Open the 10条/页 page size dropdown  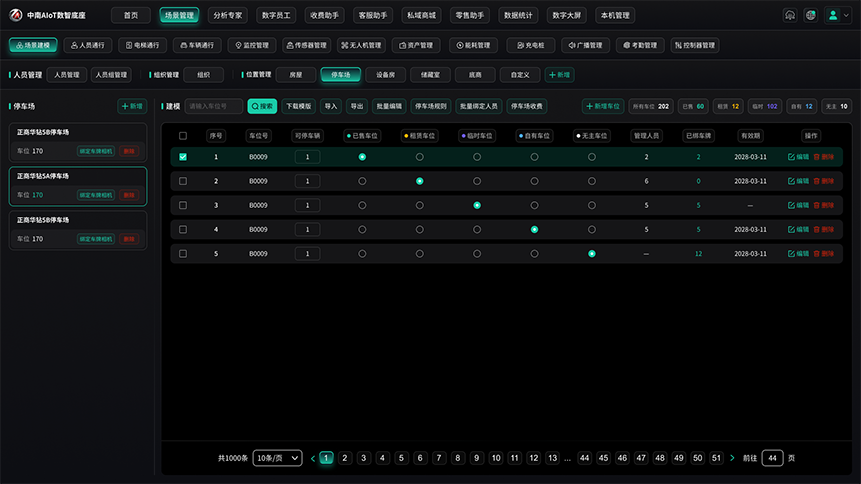tap(277, 458)
